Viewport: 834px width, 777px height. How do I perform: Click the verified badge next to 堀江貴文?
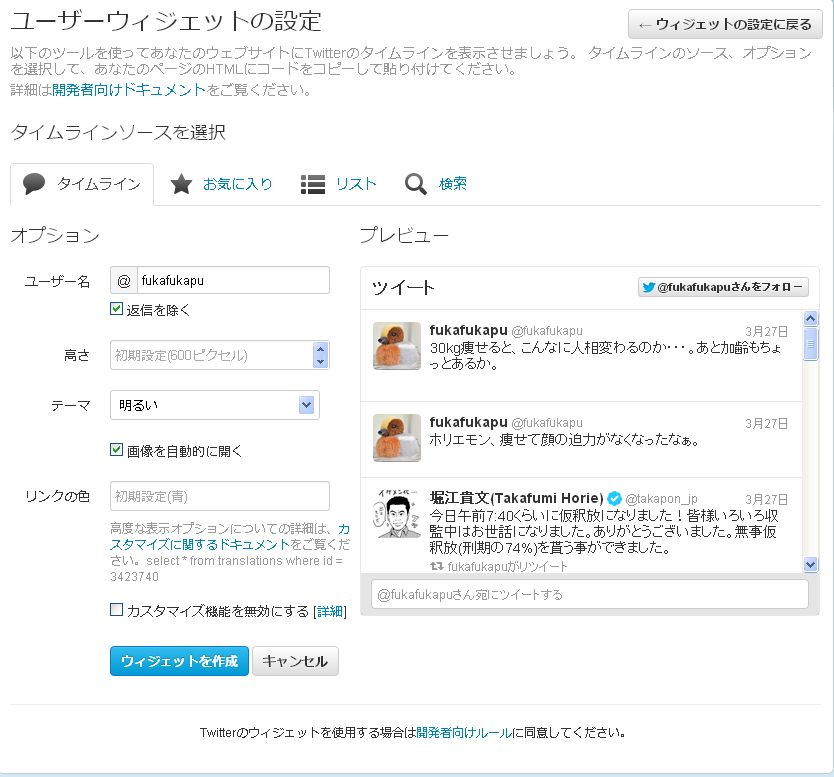(x=614, y=498)
